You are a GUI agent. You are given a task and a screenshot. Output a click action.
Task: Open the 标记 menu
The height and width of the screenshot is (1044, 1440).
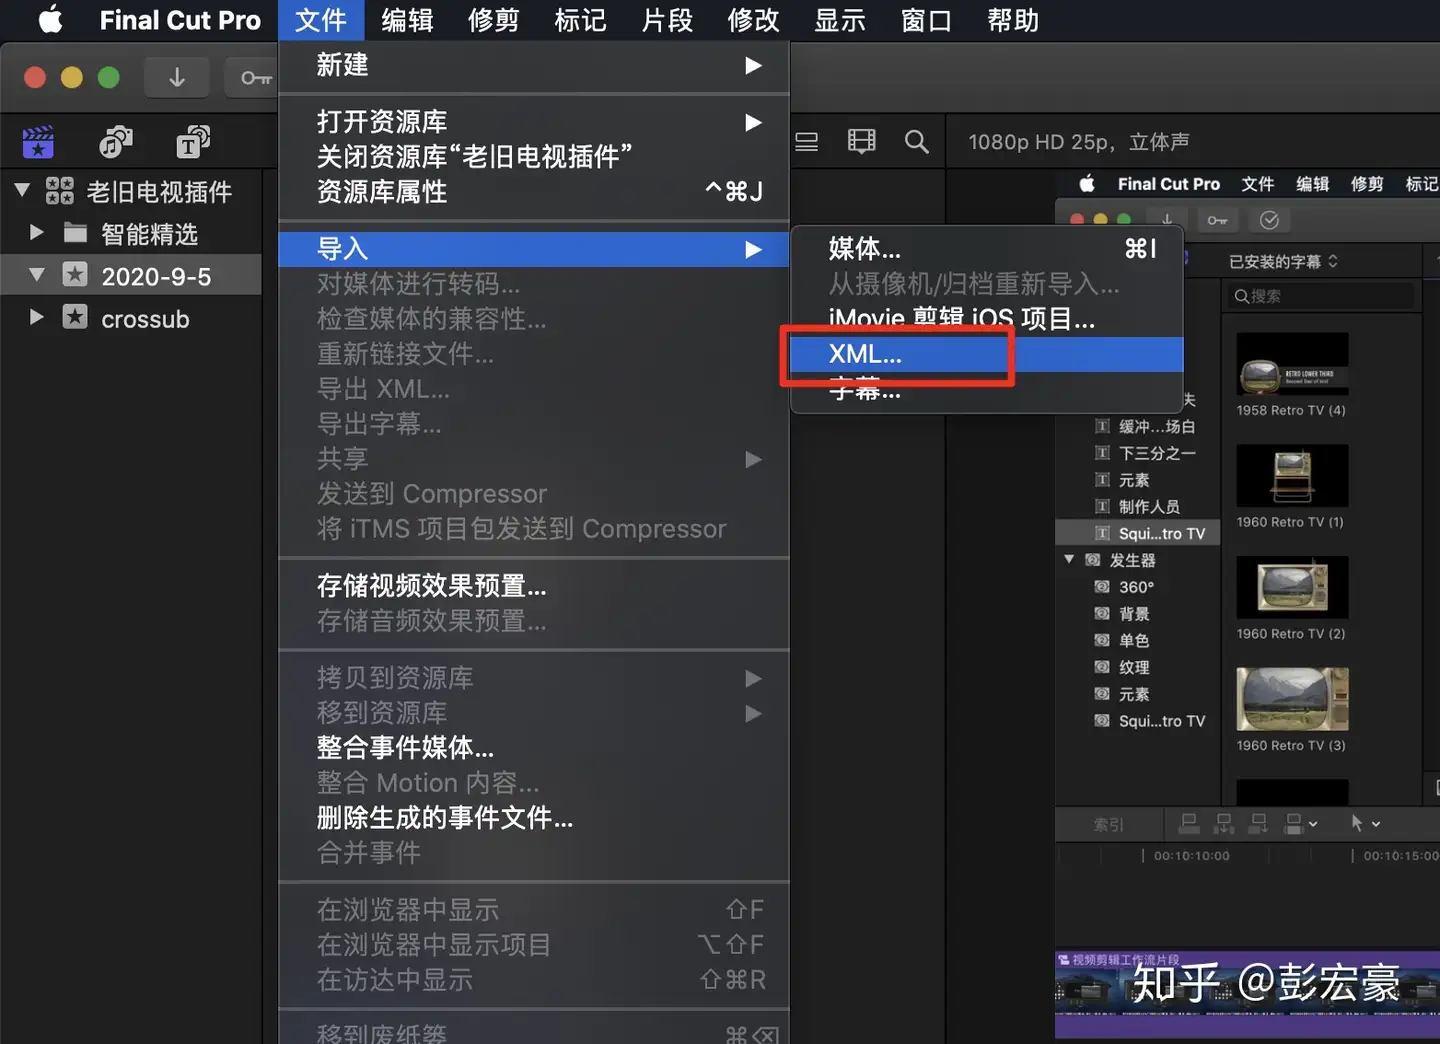click(x=580, y=20)
